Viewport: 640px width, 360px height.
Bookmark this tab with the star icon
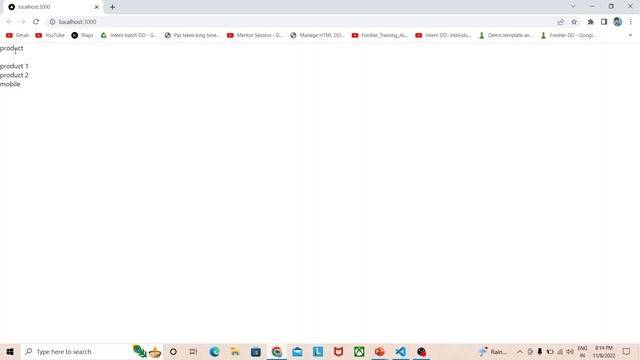[574, 22]
